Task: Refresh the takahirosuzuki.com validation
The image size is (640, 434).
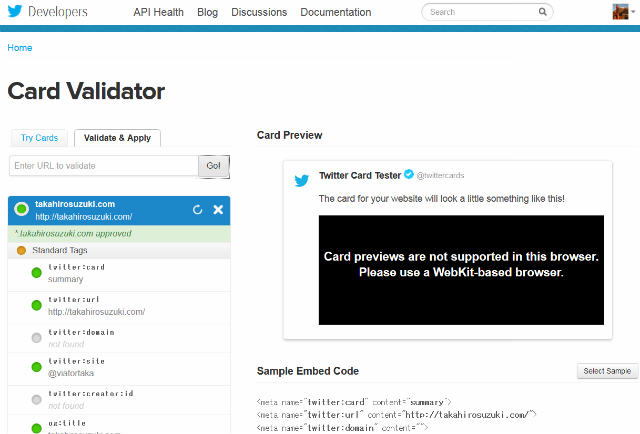Action: coord(198,210)
